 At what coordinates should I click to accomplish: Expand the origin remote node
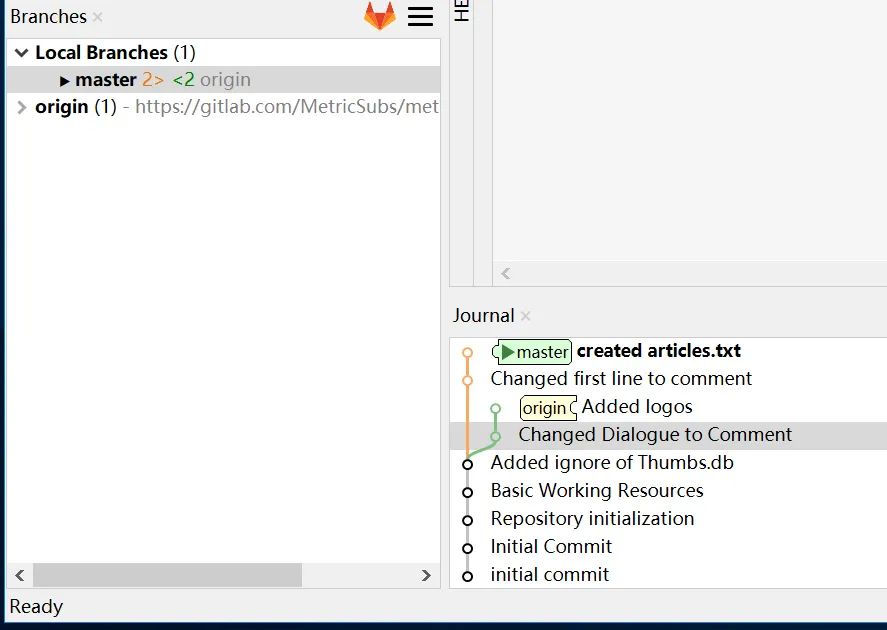coord(21,107)
